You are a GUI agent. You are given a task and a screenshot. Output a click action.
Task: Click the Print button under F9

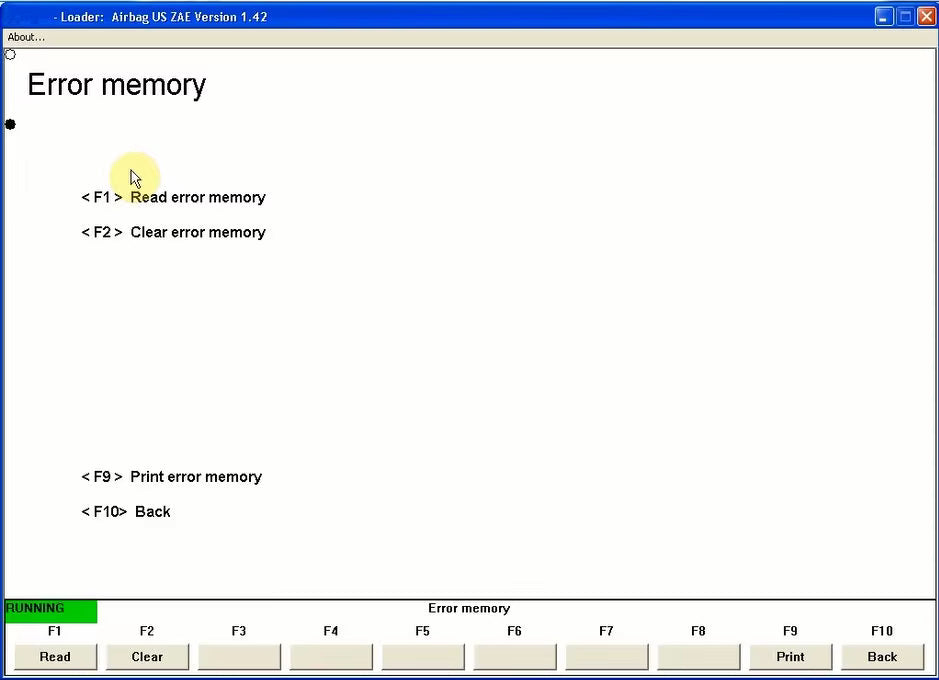coord(790,657)
